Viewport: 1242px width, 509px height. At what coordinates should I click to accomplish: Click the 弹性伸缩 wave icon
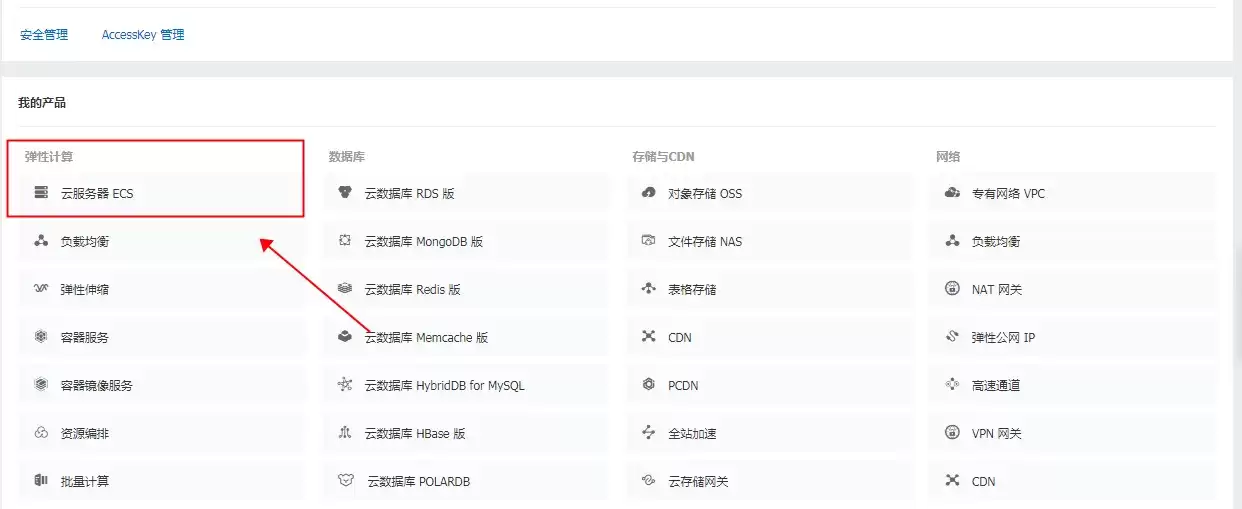41,289
